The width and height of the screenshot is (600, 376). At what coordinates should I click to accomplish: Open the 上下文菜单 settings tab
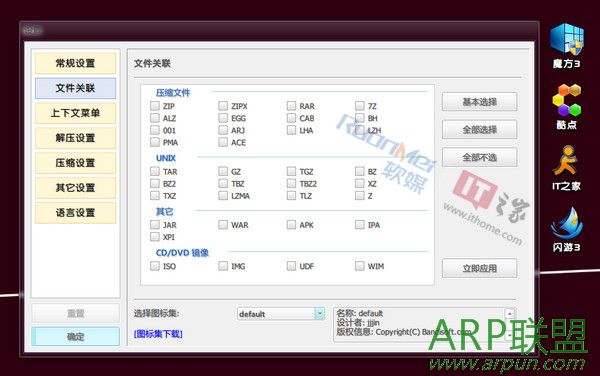tap(75, 113)
